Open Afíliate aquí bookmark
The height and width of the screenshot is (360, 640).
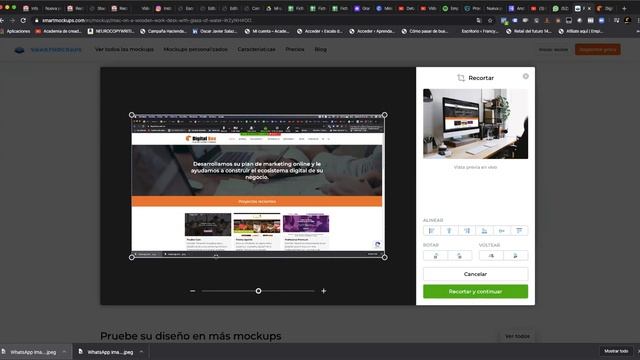[x=581, y=31]
